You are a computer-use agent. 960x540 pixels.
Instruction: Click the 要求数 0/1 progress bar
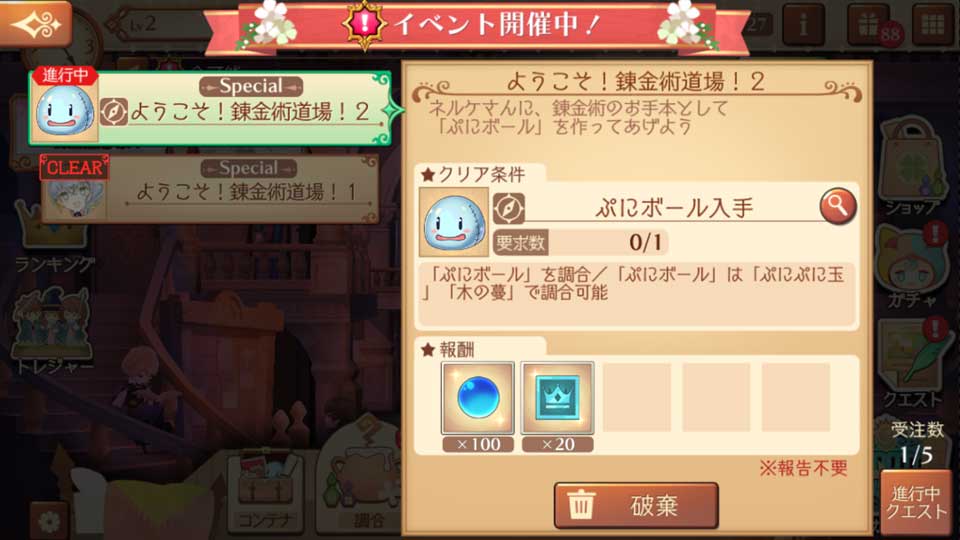click(580, 242)
